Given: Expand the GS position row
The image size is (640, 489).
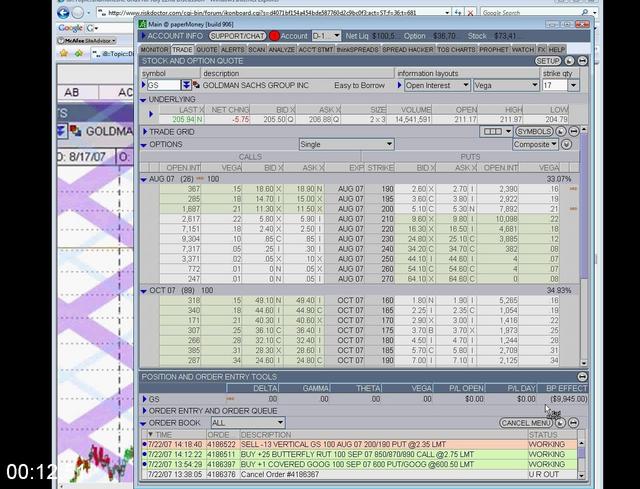Looking at the screenshot, I should tap(144, 399).
